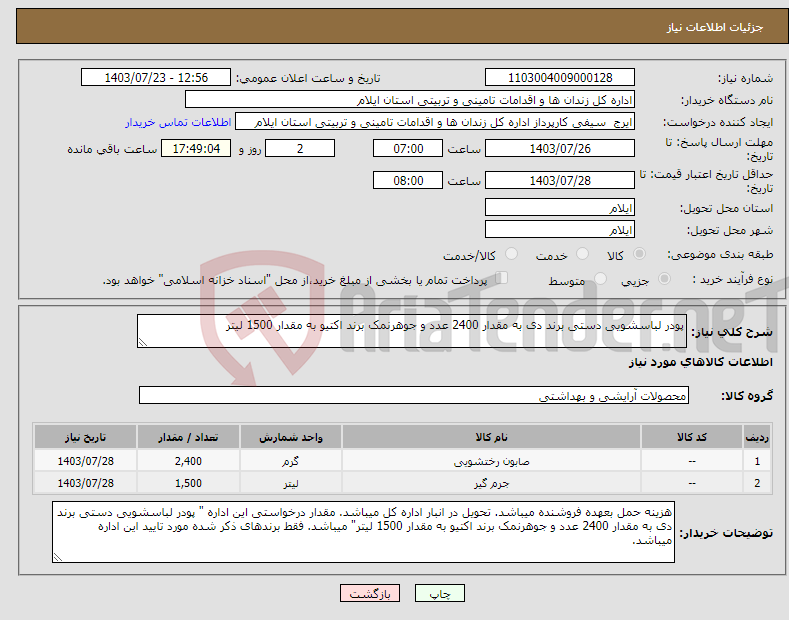
Task: Click the response deadline date 1403/07/26 field
Action: (x=560, y=148)
